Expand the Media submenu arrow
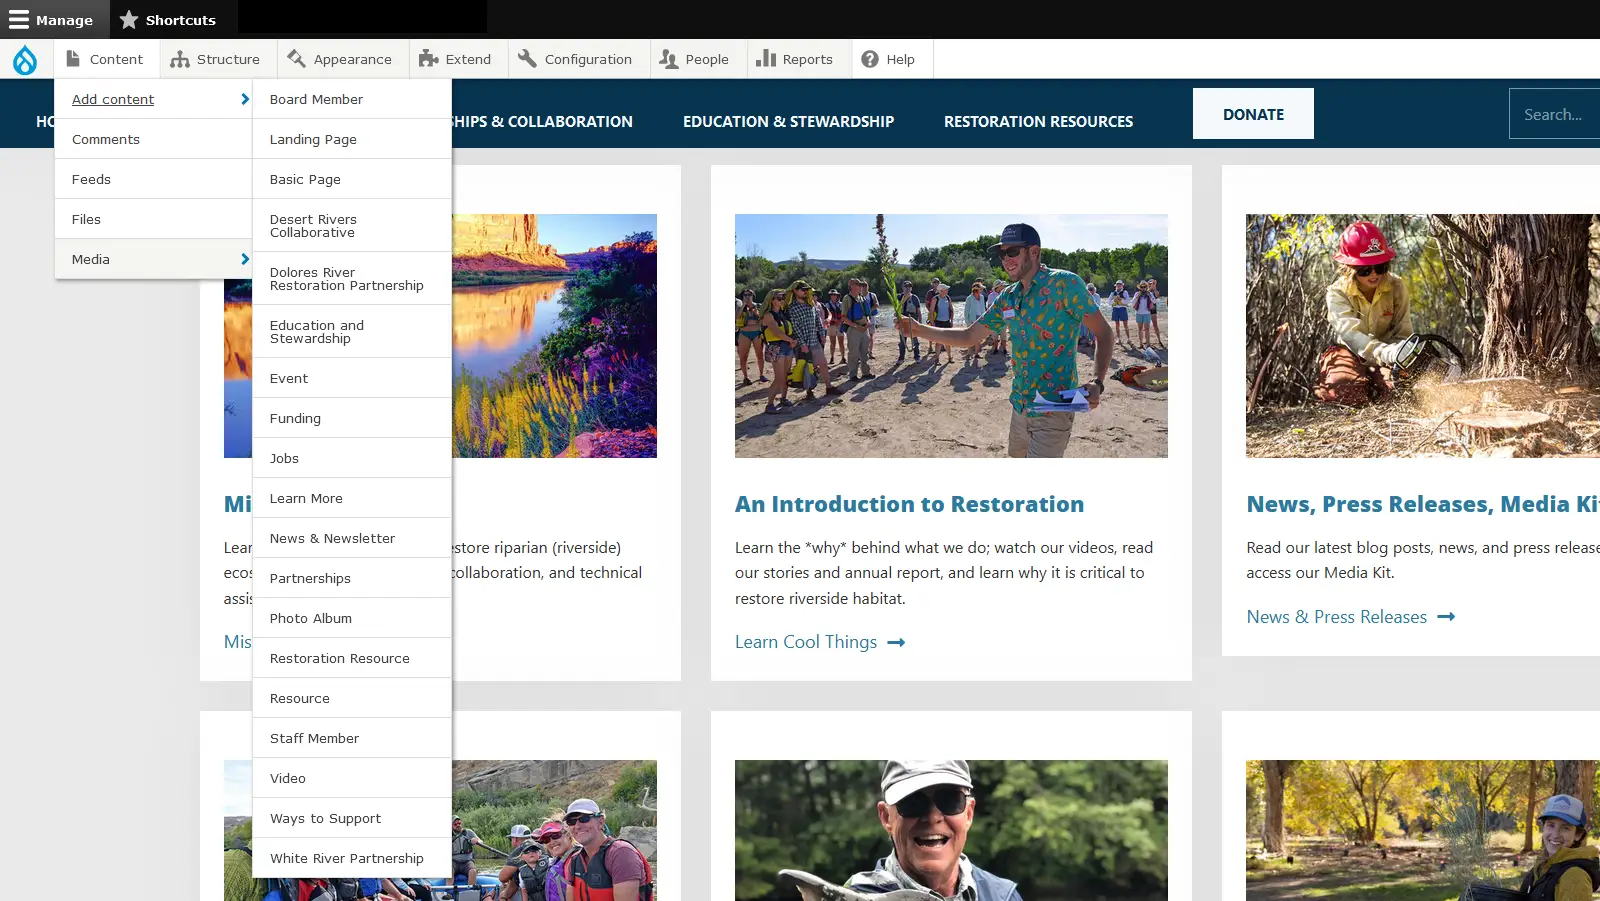The width and height of the screenshot is (1600, 901). pyautogui.click(x=244, y=259)
